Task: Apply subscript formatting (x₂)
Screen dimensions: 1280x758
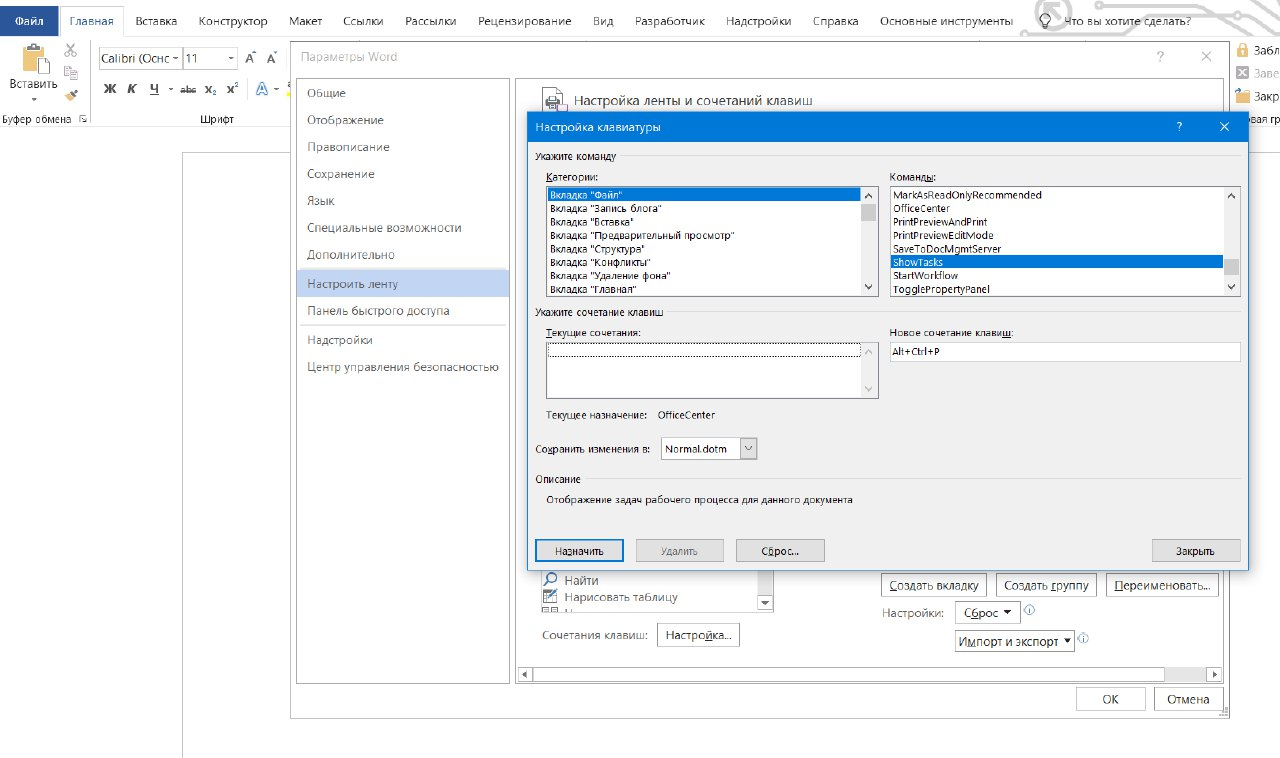Action: [210, 89]
